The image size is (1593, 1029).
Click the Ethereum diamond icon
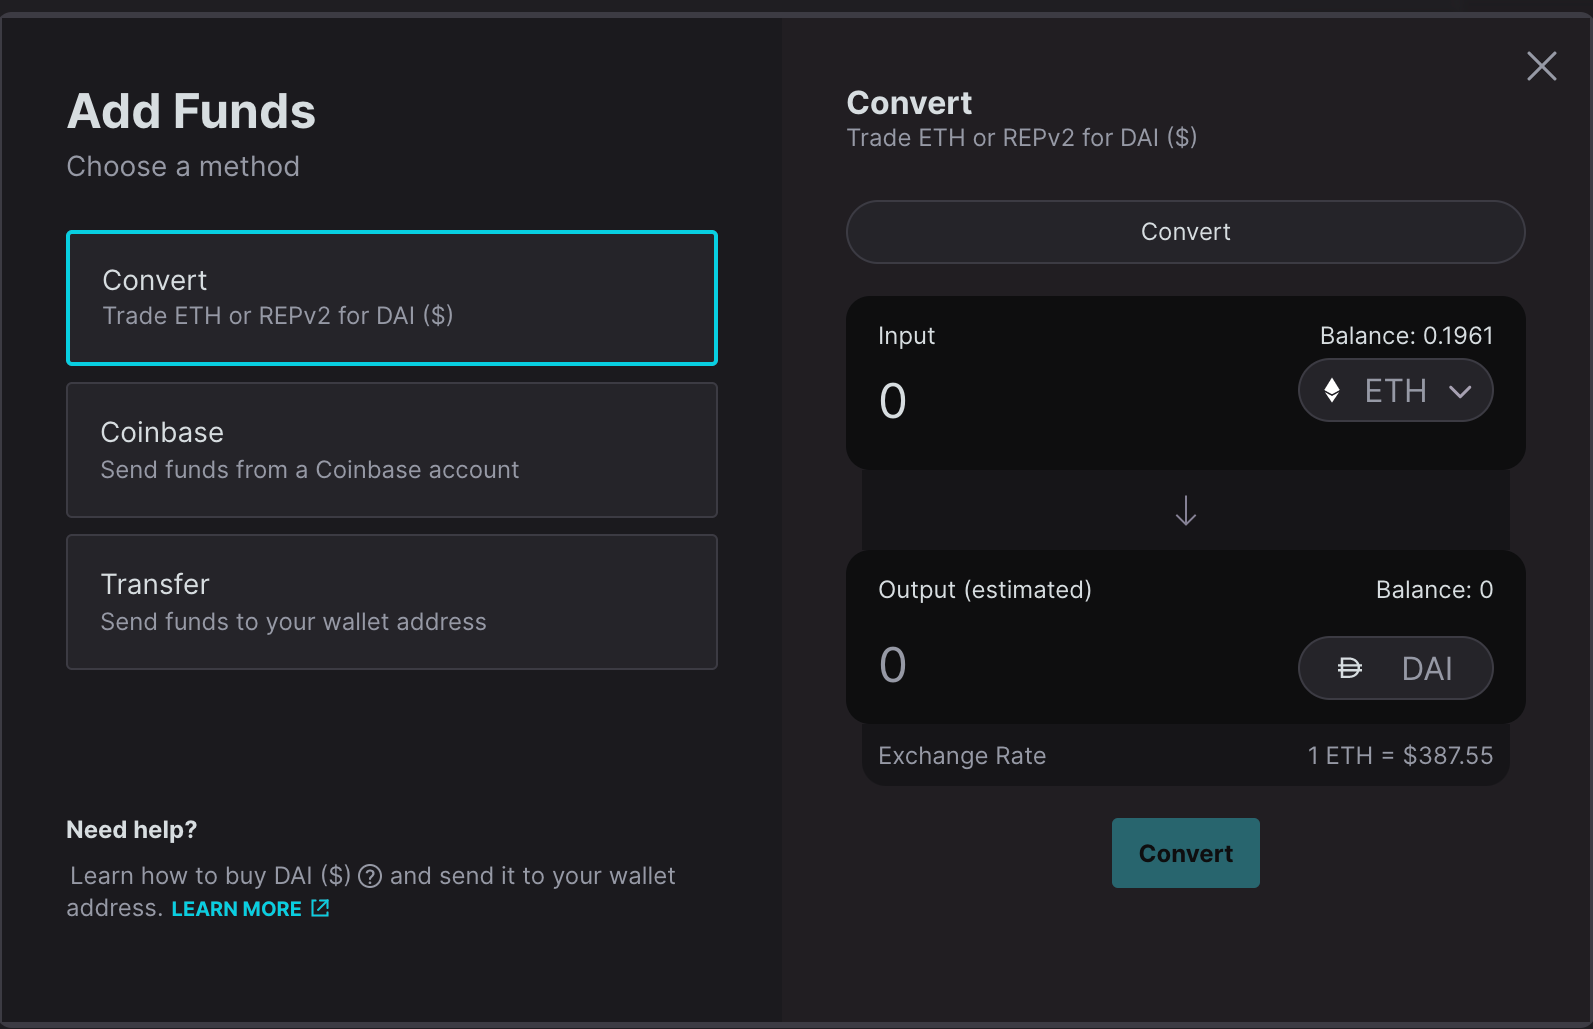(x=1332, y=390)
